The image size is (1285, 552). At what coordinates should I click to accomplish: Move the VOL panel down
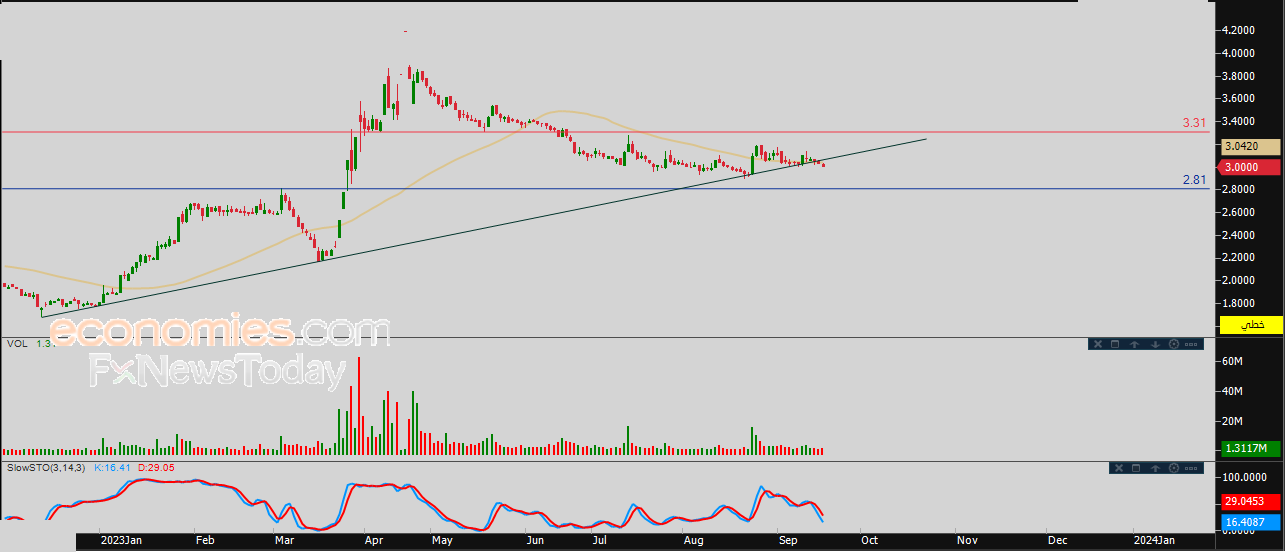pyautogui.click(x=1154, y=344)
